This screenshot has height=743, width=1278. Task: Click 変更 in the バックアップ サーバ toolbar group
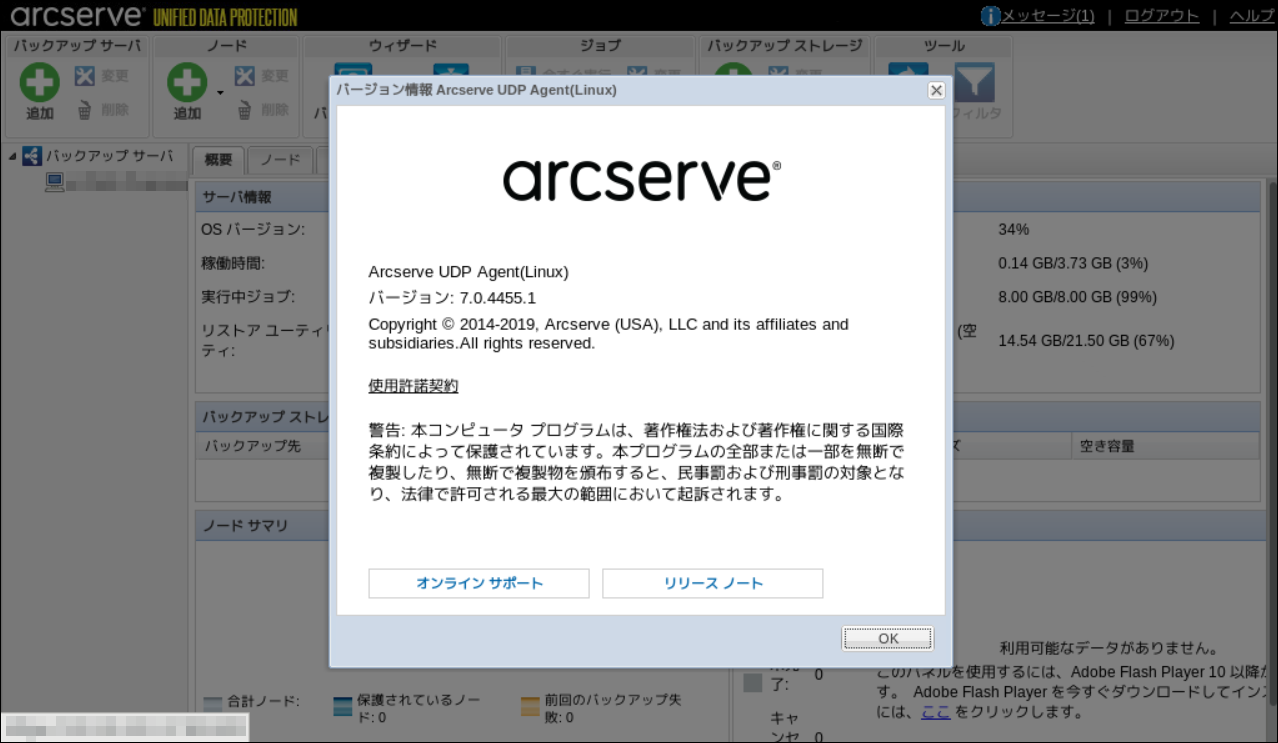pos(101,76)
